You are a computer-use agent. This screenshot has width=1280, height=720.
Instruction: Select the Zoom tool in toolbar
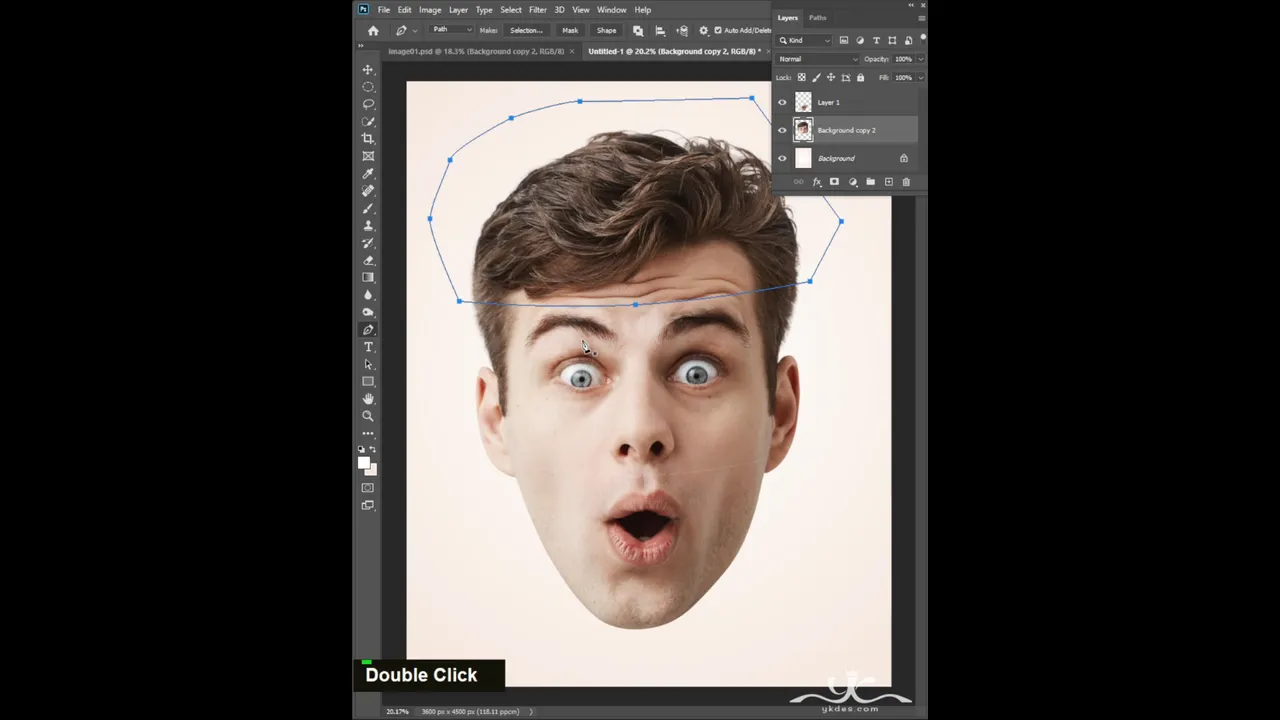click(368, 416)
